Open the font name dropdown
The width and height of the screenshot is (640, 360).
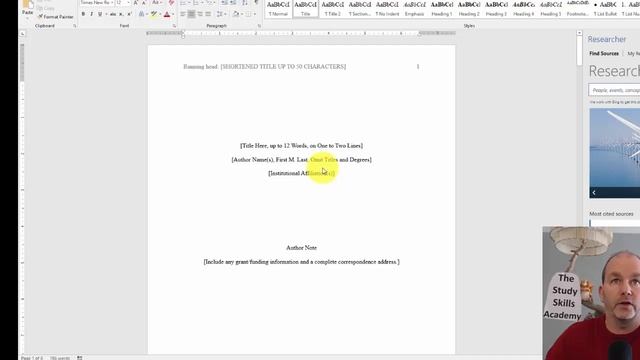111,3
